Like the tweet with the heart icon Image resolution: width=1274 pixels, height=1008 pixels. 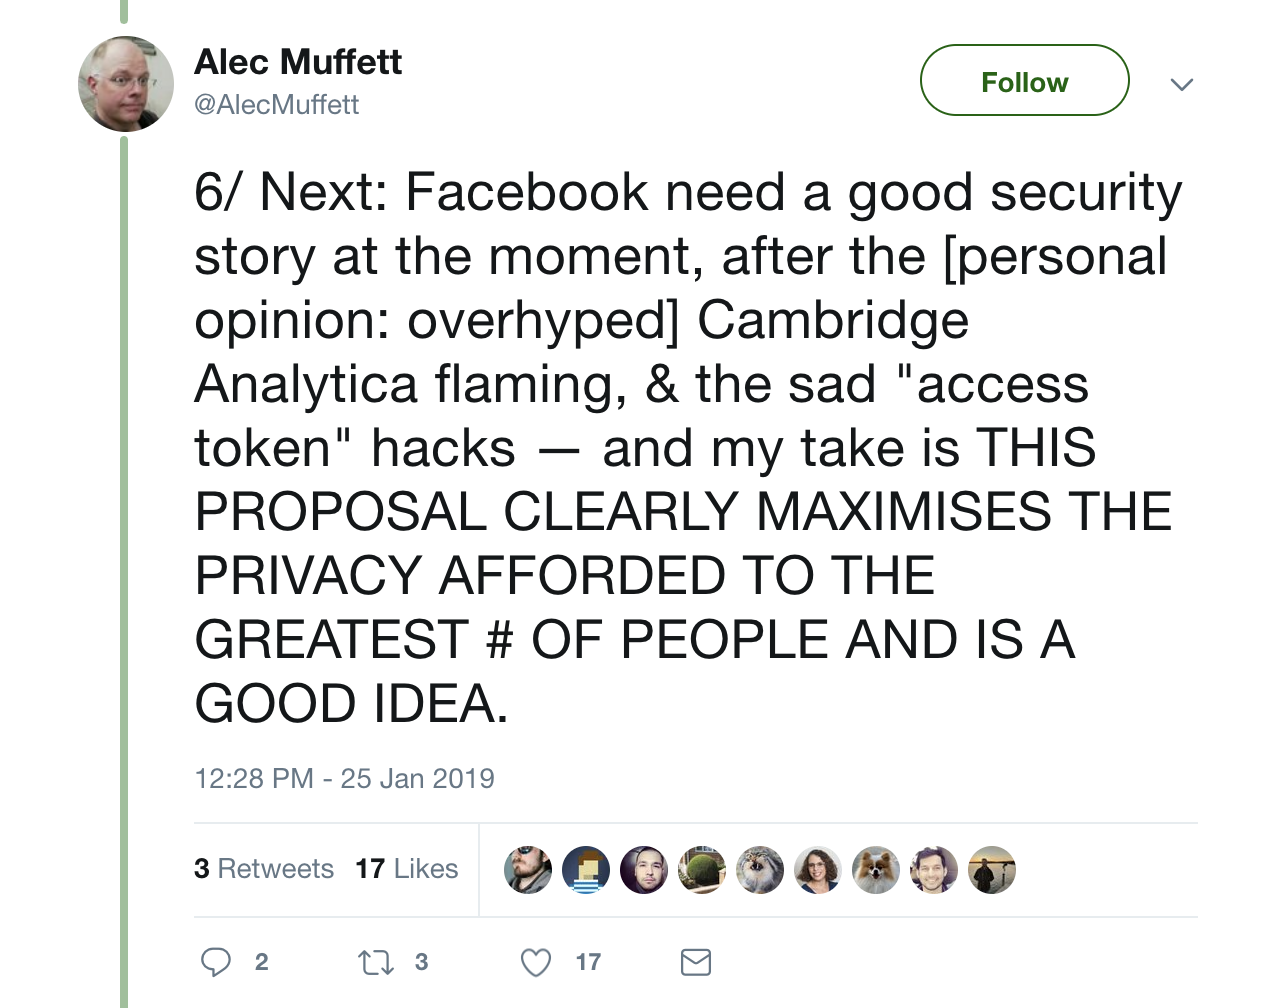(536, 962)
